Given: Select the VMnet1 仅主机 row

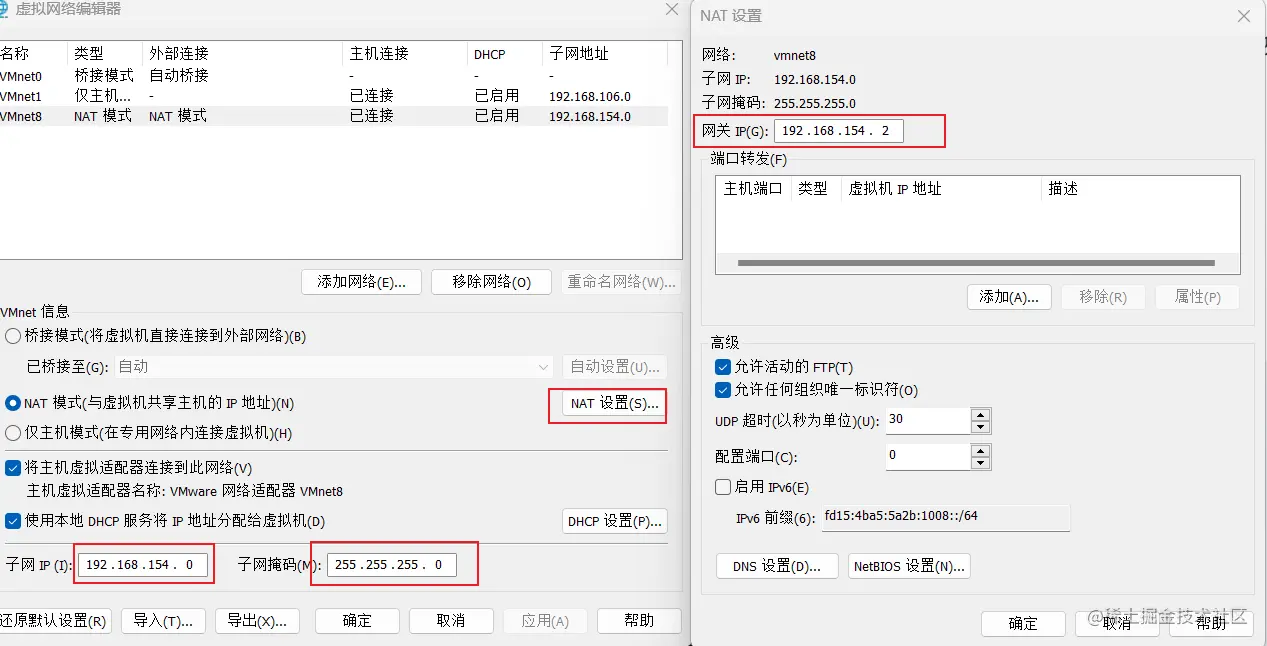Looking at the screenshot, I should (x=334, y=96).
